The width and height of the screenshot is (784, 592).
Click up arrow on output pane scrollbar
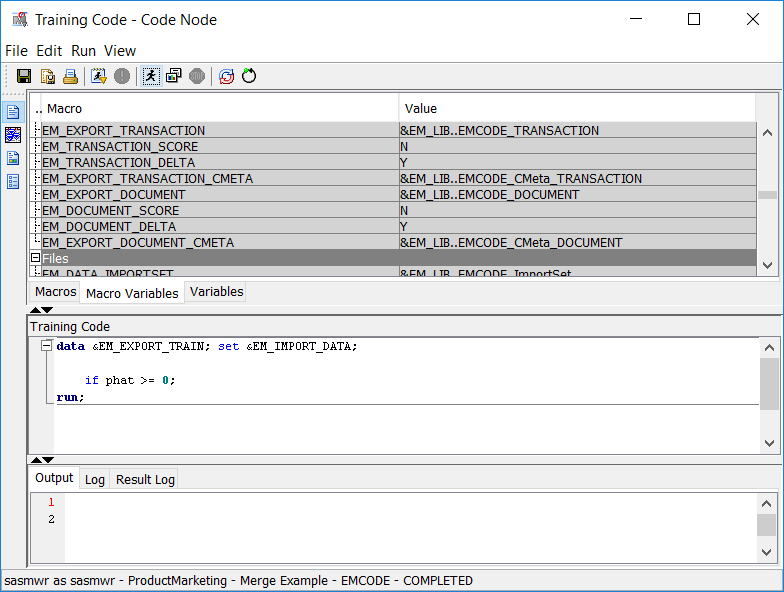click(x=766, y=504)
